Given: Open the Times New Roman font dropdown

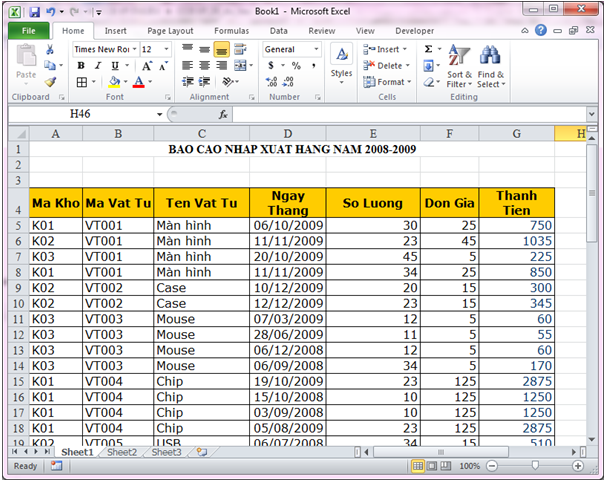Looking at the screenshot, I should point(134,49).
